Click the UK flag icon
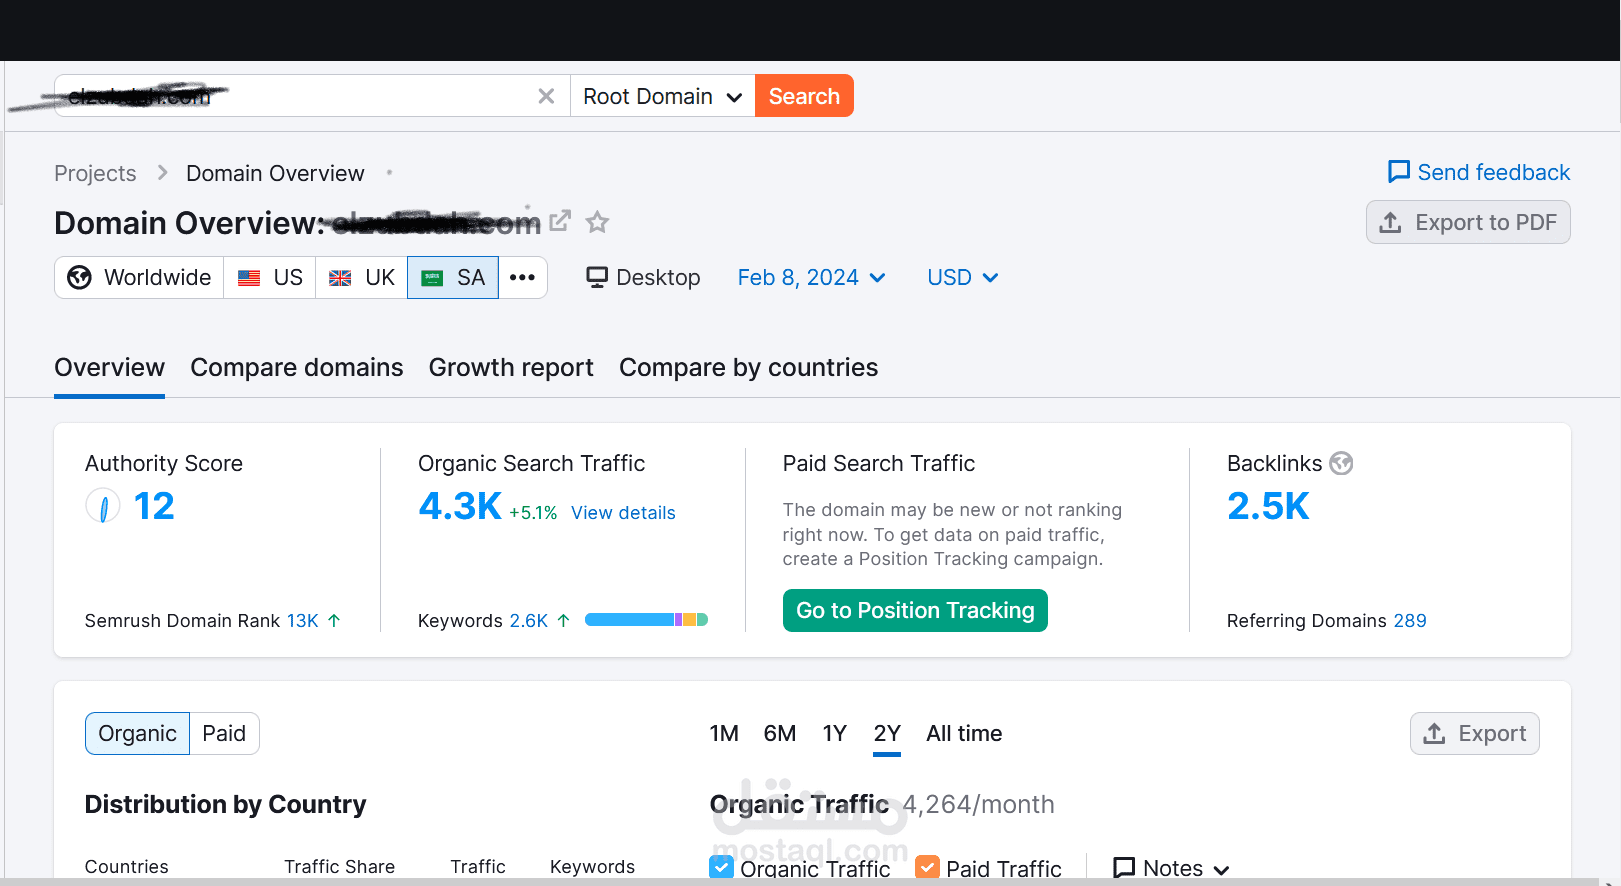Image resolution: width=1621 pixels, height=886 pixels. (340, 278)
